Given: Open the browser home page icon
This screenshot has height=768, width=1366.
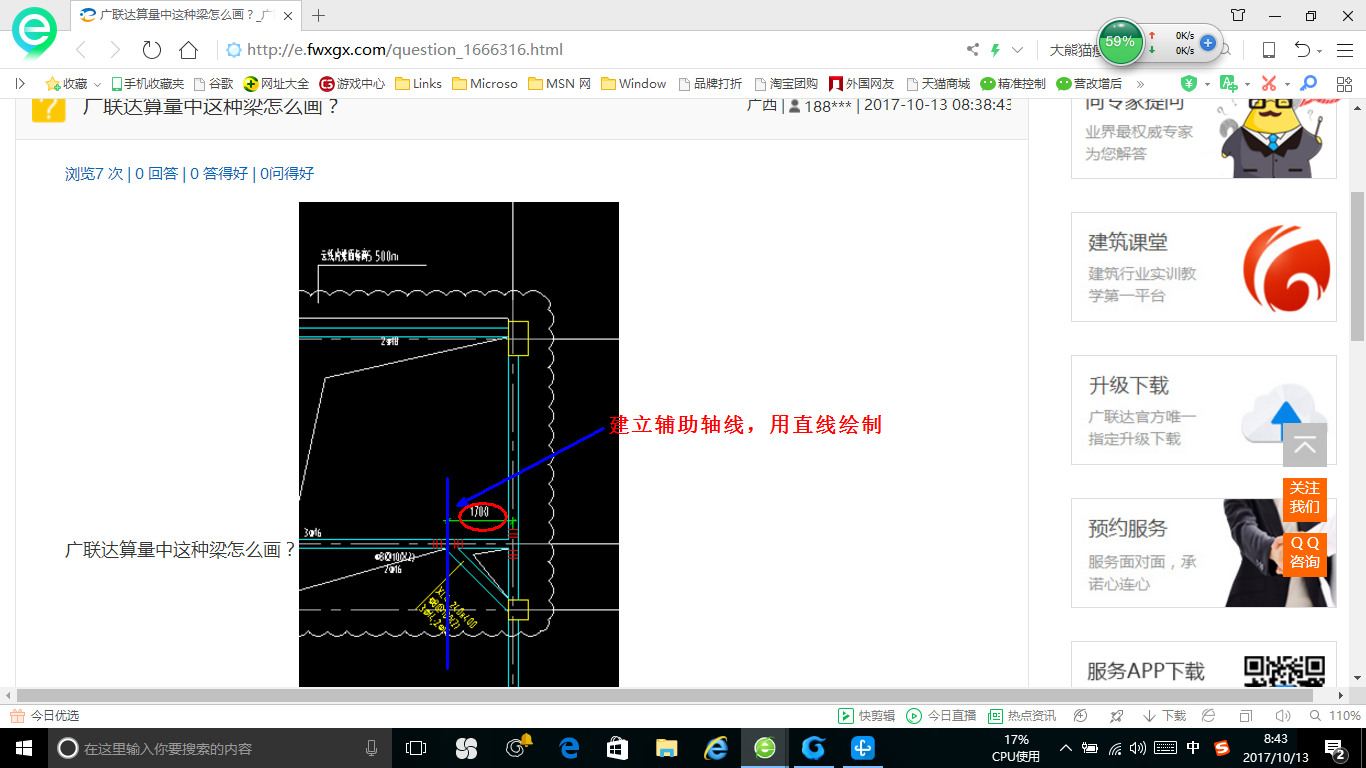Looking at the screenshot, I should 188,50.
